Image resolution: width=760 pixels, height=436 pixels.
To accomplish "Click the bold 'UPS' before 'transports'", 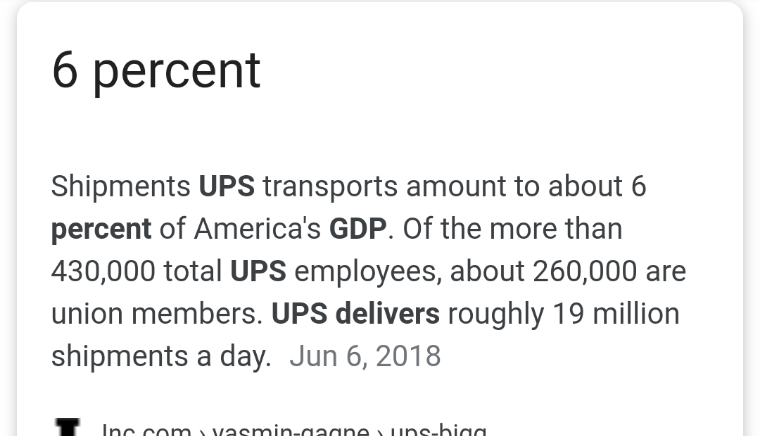I will pos(227,187).
